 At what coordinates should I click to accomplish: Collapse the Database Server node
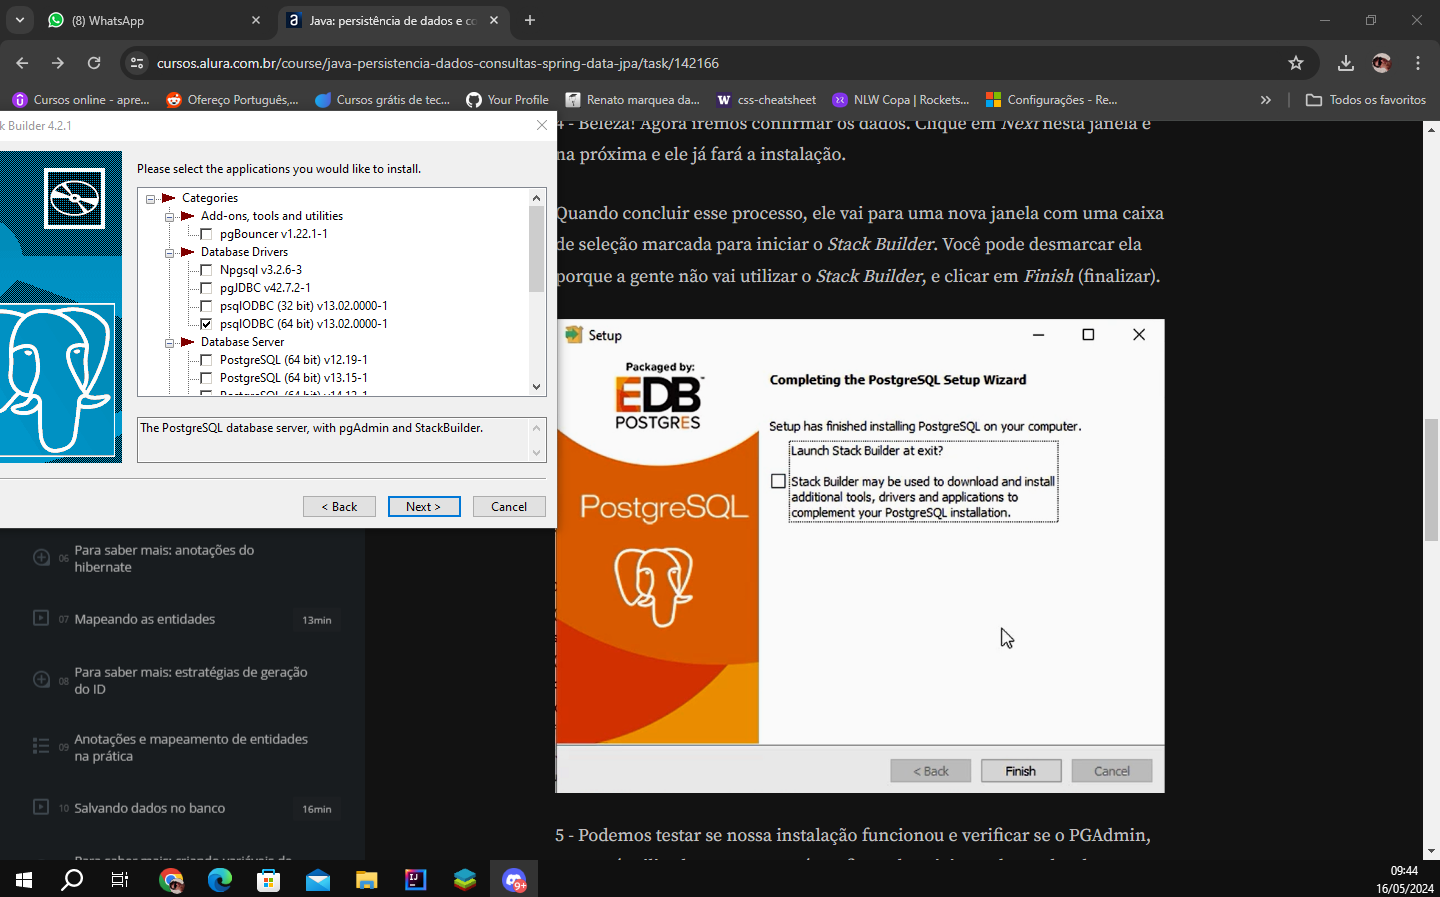[x=169, y=342]
